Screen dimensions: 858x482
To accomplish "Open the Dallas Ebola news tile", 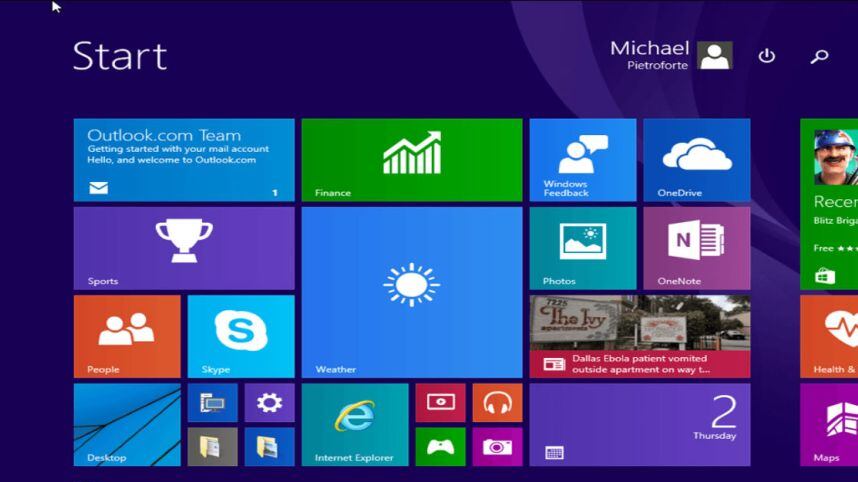I will [639, 335].
